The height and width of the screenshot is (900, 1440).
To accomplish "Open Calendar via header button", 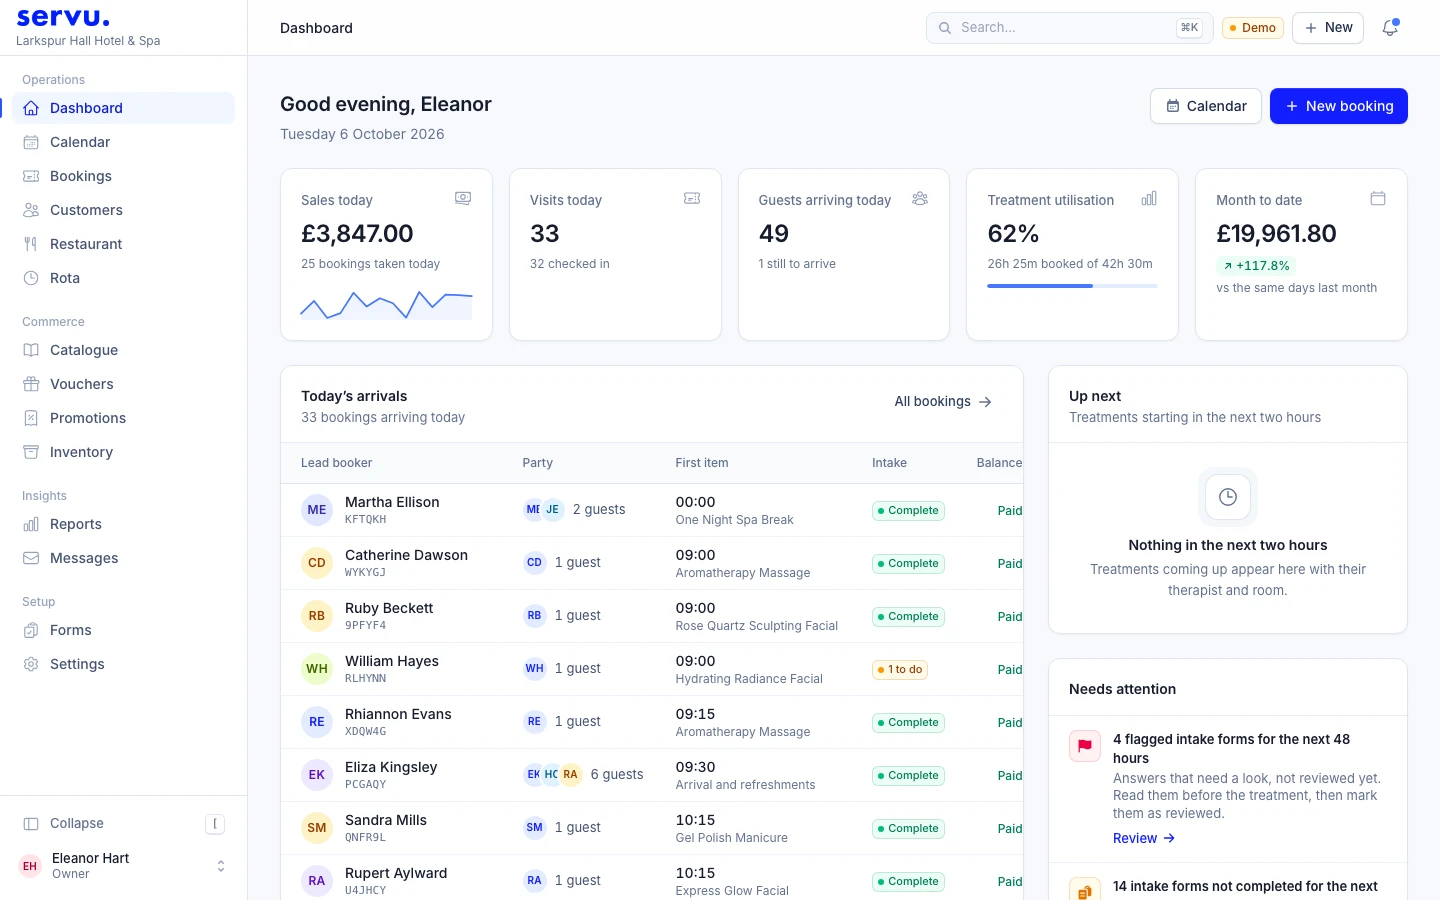I will click(x=1206, y=106).
